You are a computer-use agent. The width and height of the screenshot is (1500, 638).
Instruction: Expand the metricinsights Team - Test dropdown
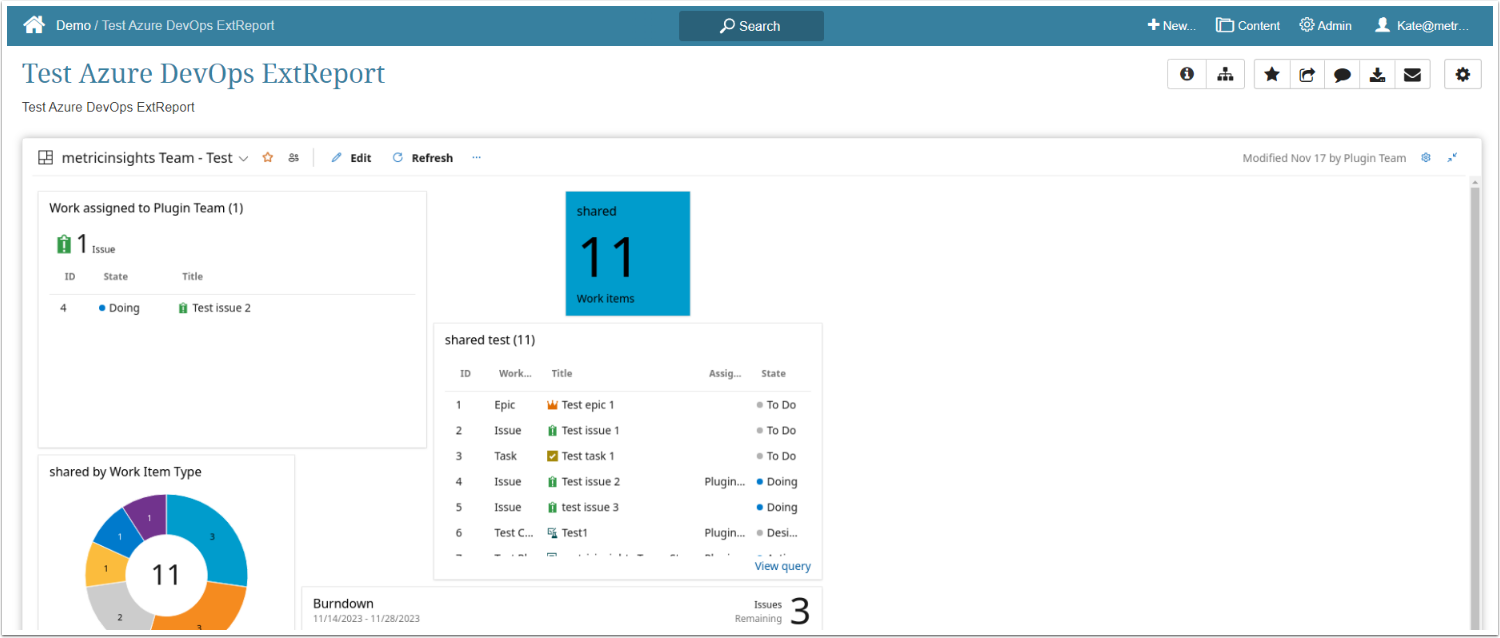[243, 159]
